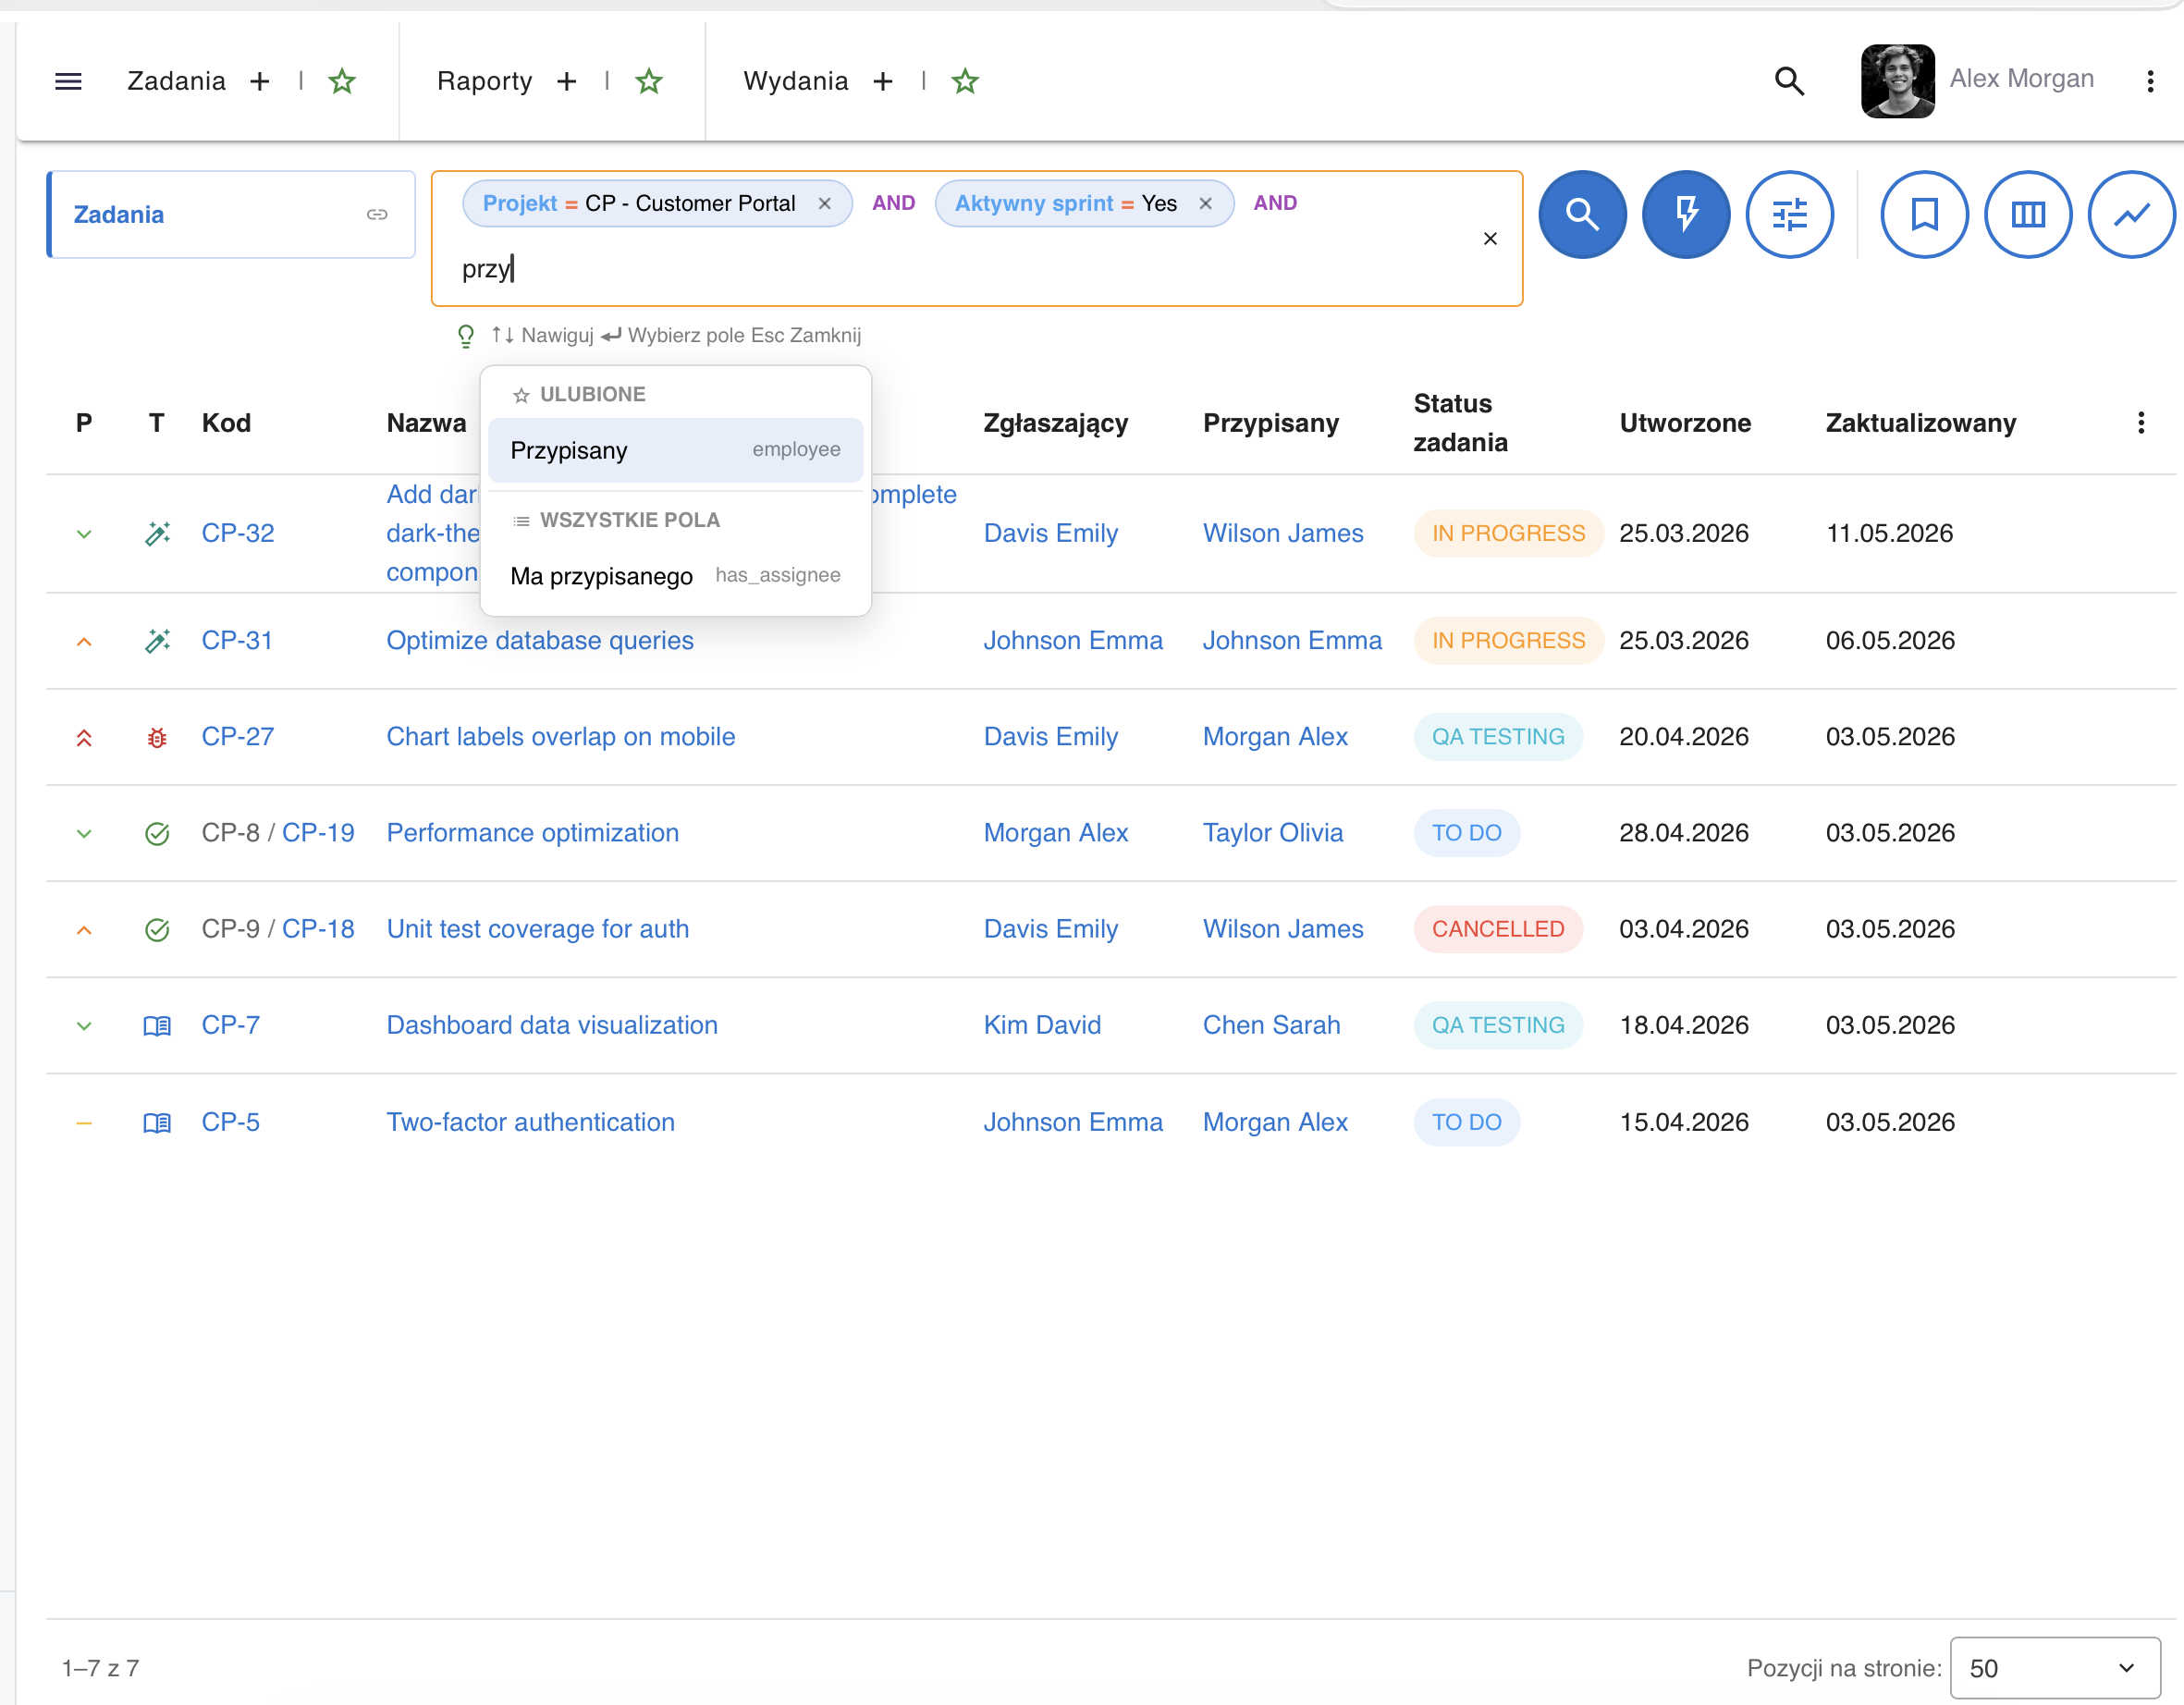This screenshot has height=1705, width=2184.
Task: Select Ma przypisanego field suggestion
Action: (x=675, y=576)
